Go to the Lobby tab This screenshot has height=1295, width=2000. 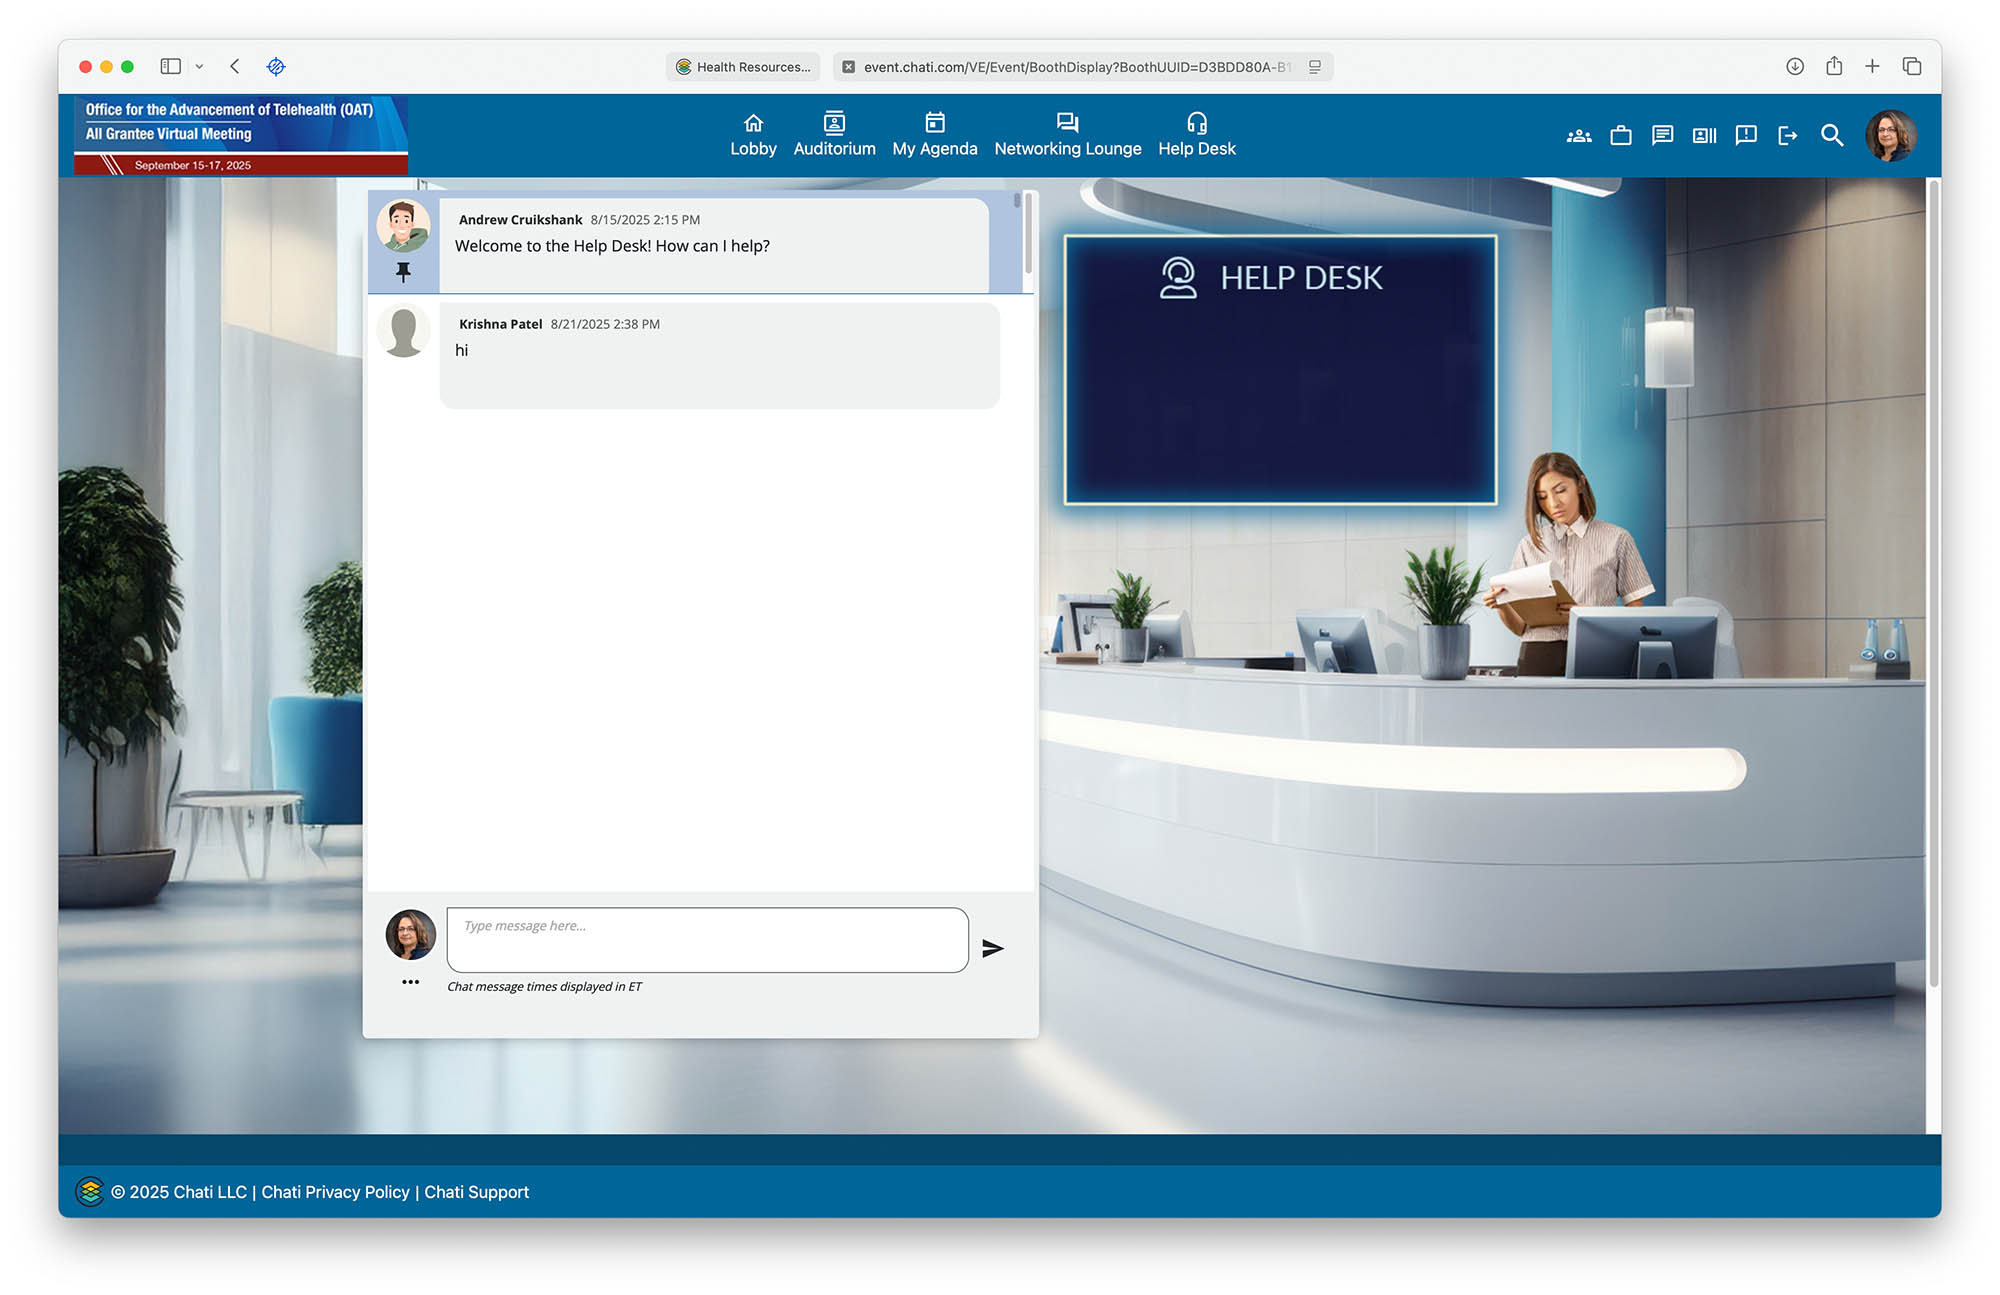pyautogui.click(x=753, y=135)
